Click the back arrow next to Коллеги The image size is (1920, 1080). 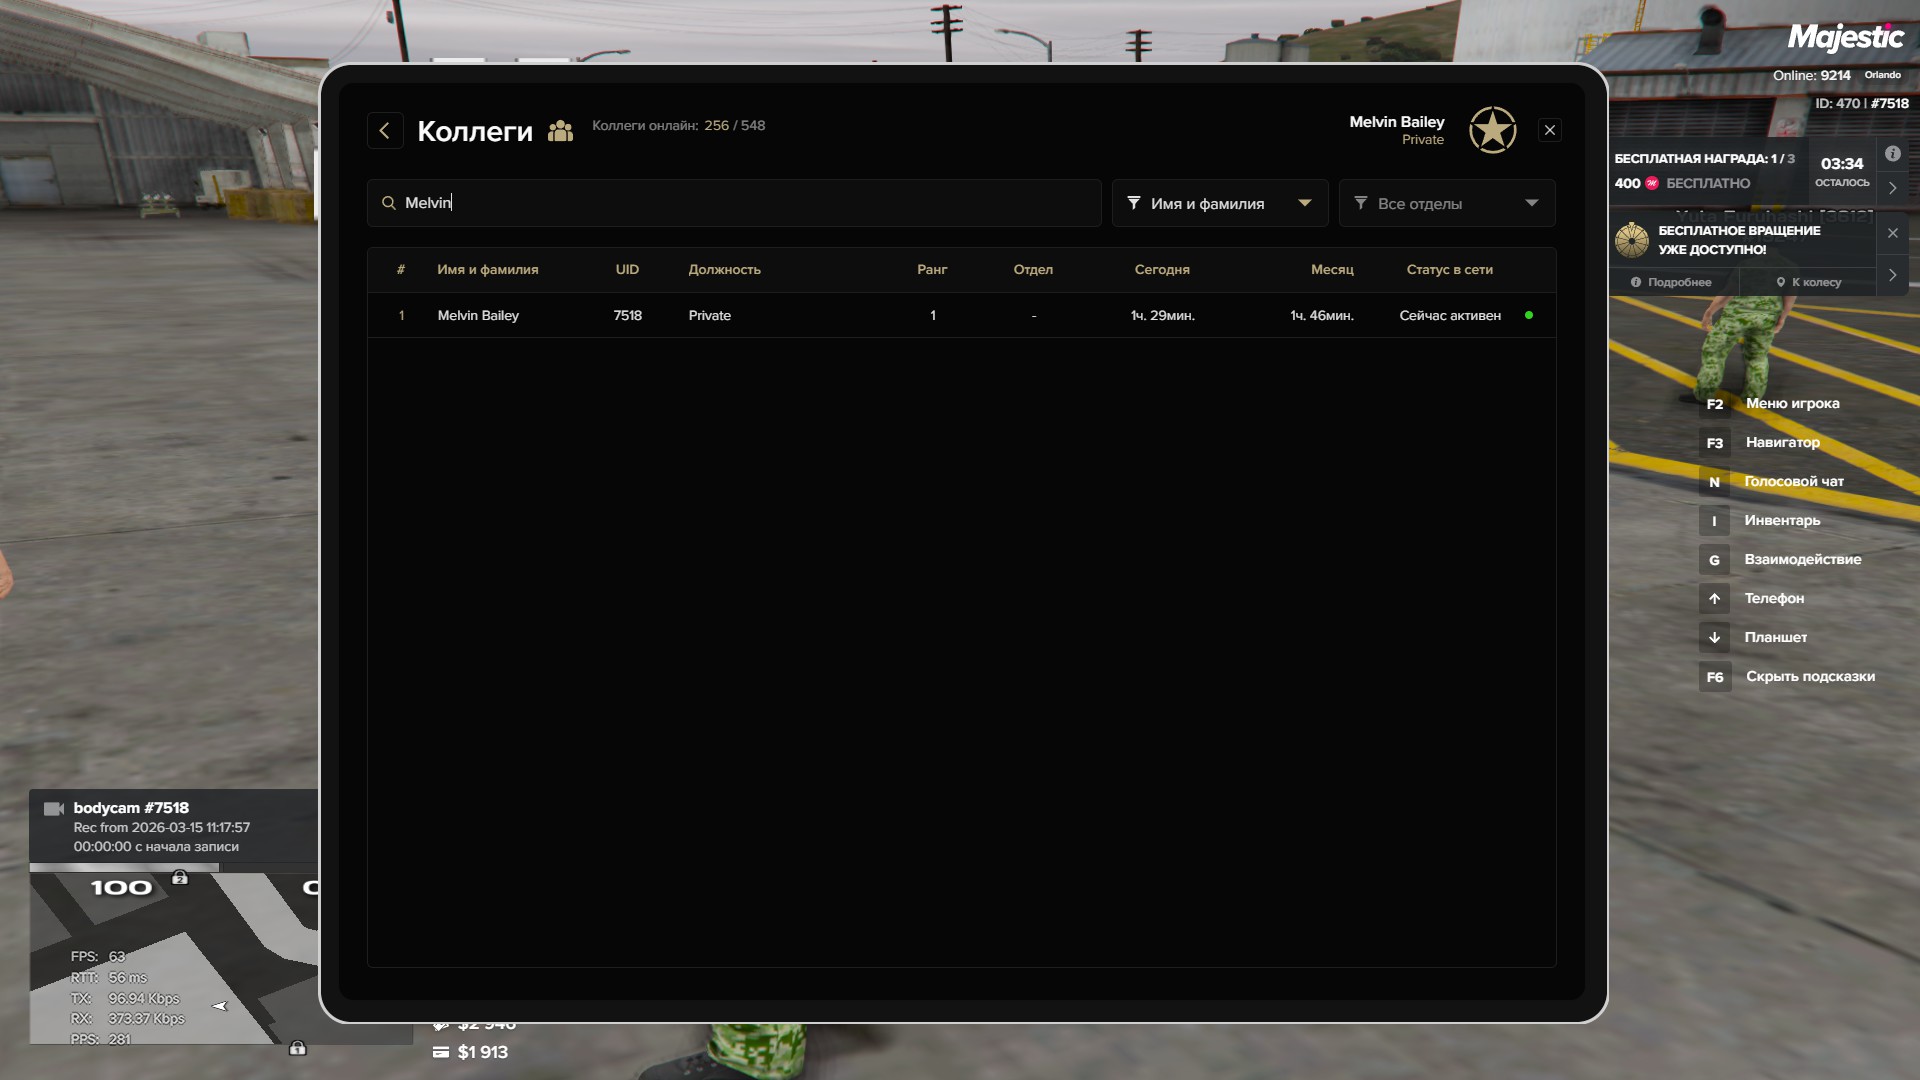pos(385,131)
